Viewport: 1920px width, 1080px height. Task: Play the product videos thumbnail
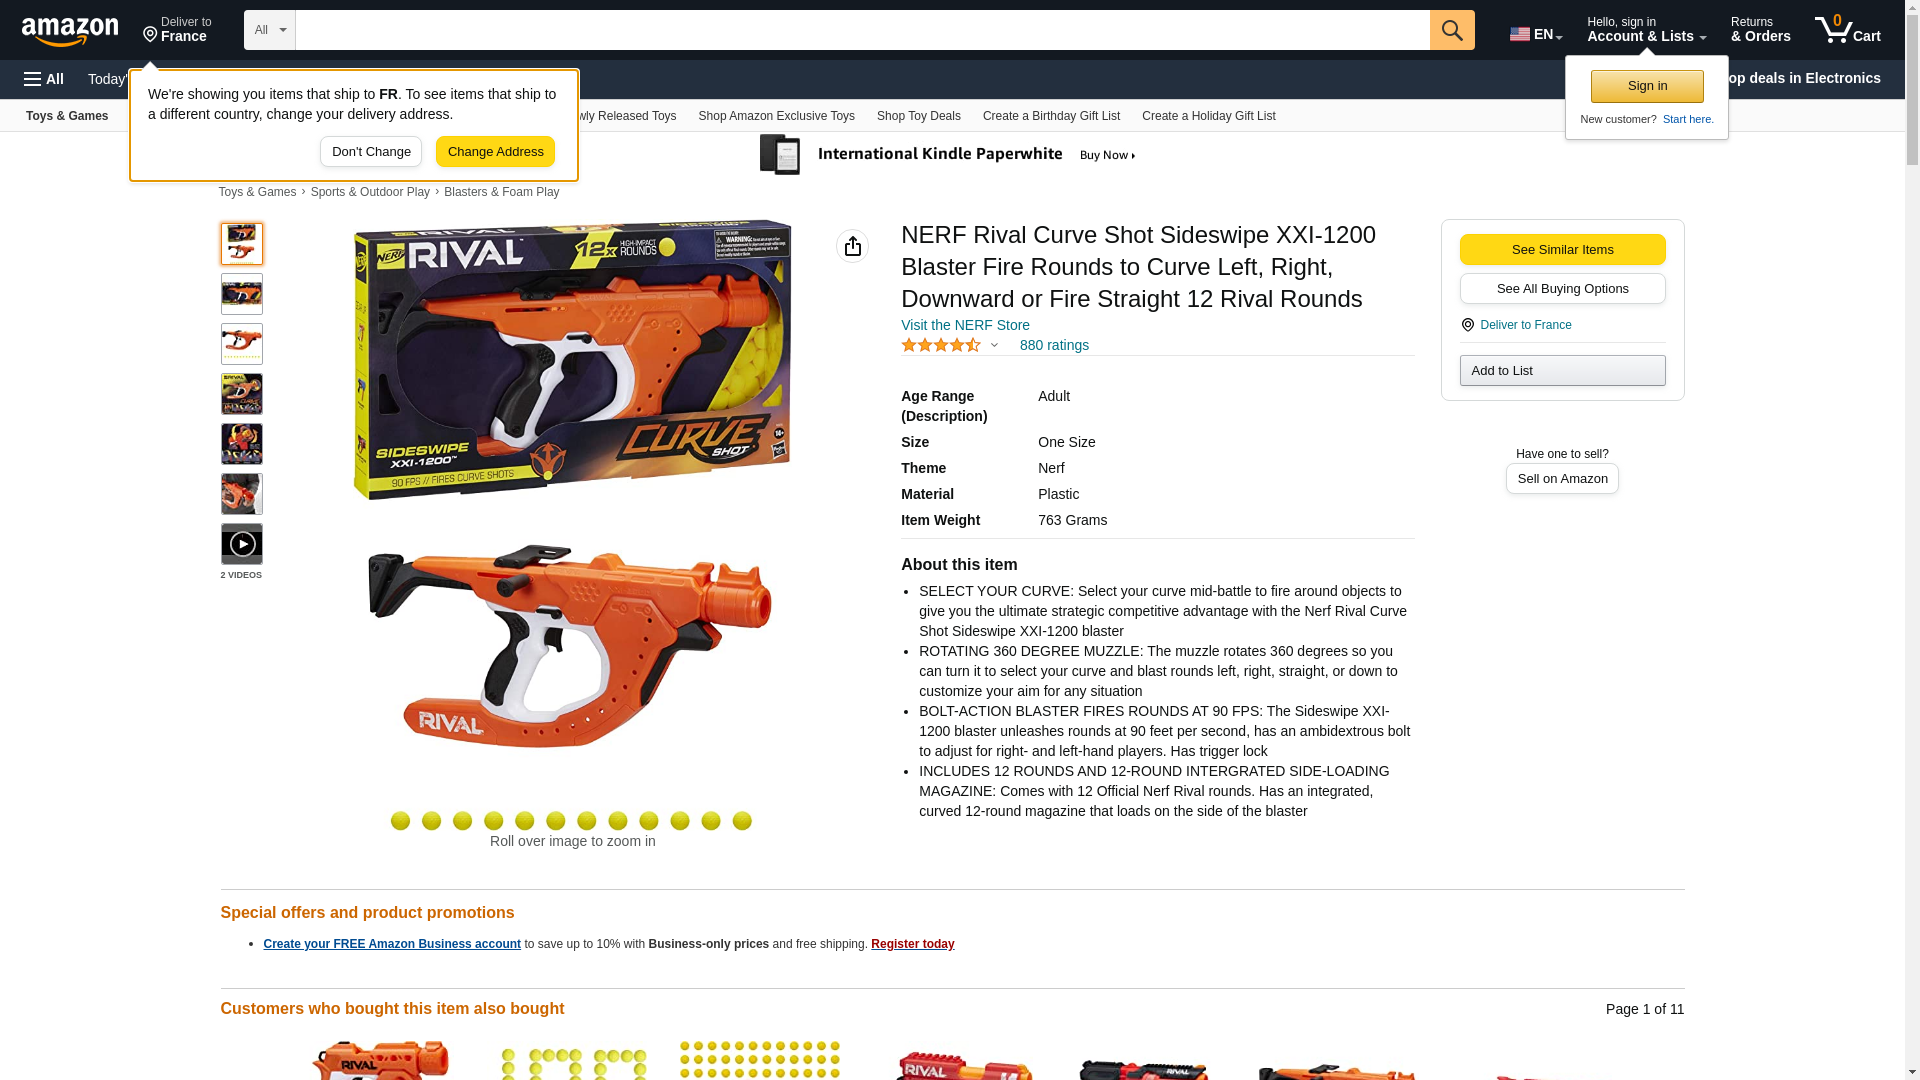242,544
